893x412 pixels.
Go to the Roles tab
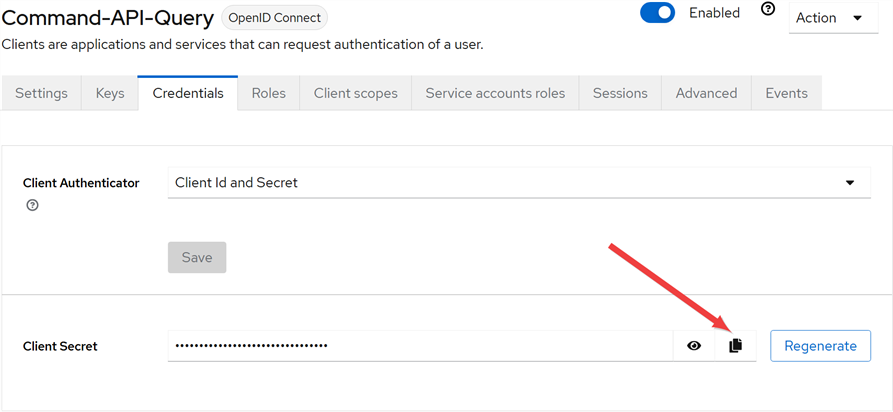coord(269,93)
